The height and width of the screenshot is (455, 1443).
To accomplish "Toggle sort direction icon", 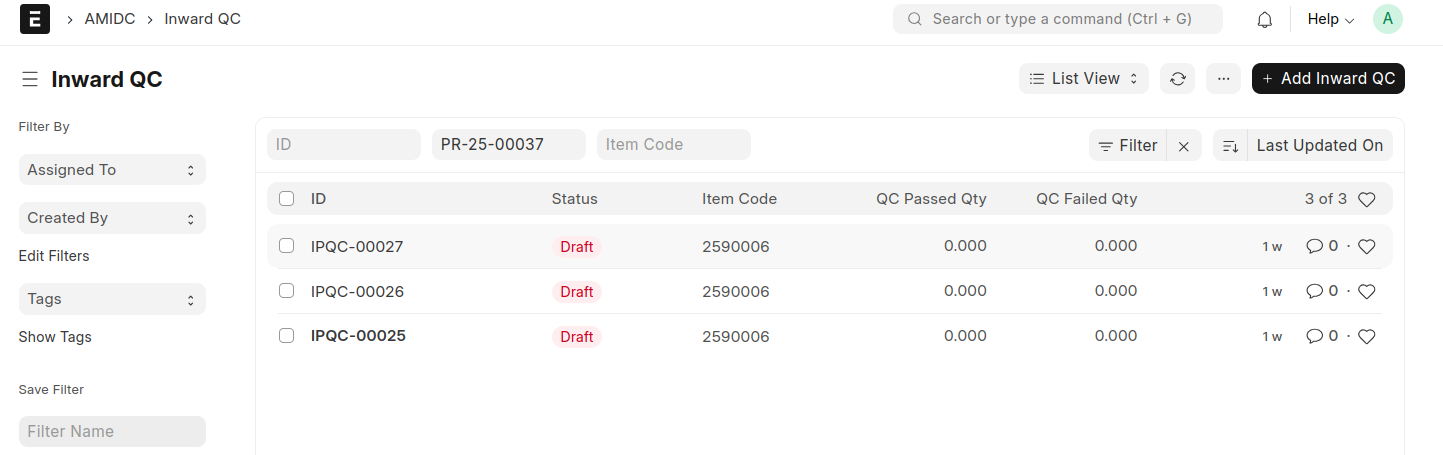I will point(1231,145).
